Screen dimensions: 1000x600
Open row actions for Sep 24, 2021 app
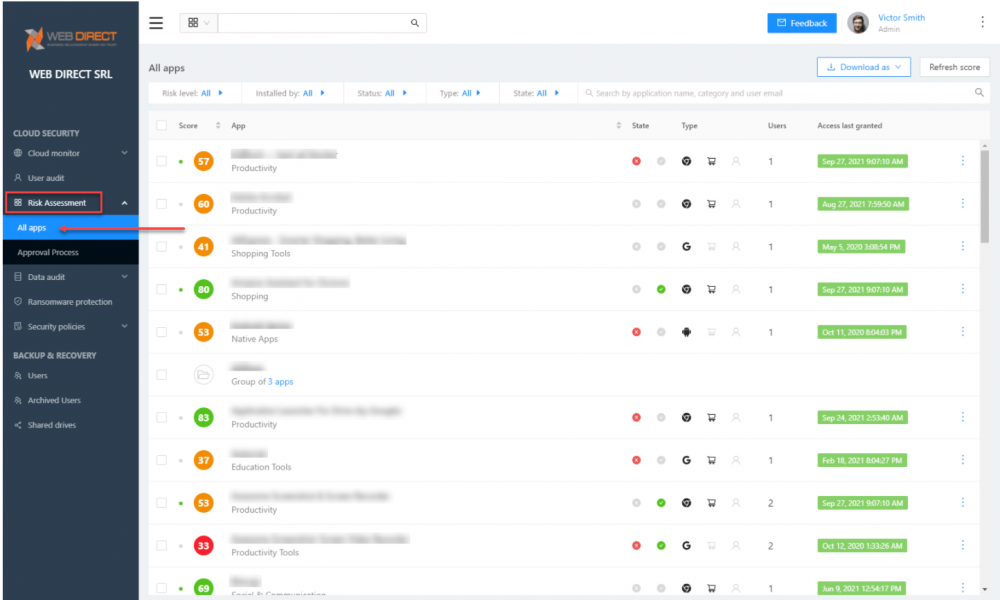[963, 417]
